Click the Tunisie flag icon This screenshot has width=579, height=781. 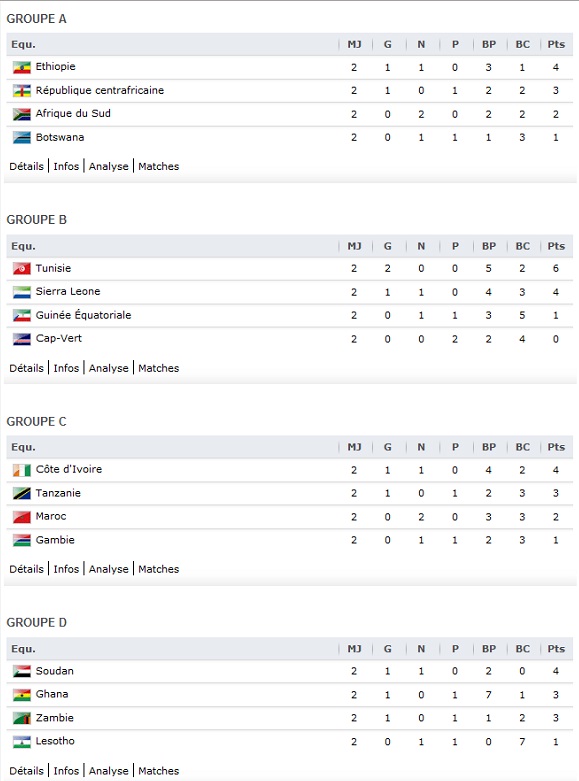click(x=22, y=269)
